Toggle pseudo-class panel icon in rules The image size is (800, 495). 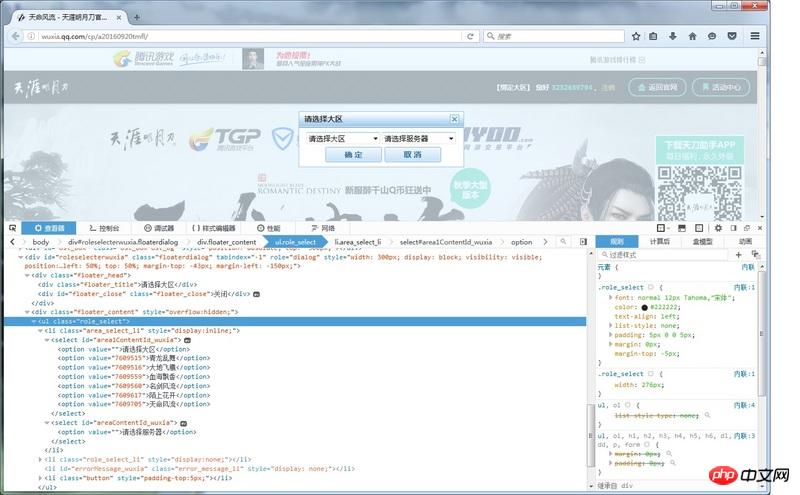(755, 254)
